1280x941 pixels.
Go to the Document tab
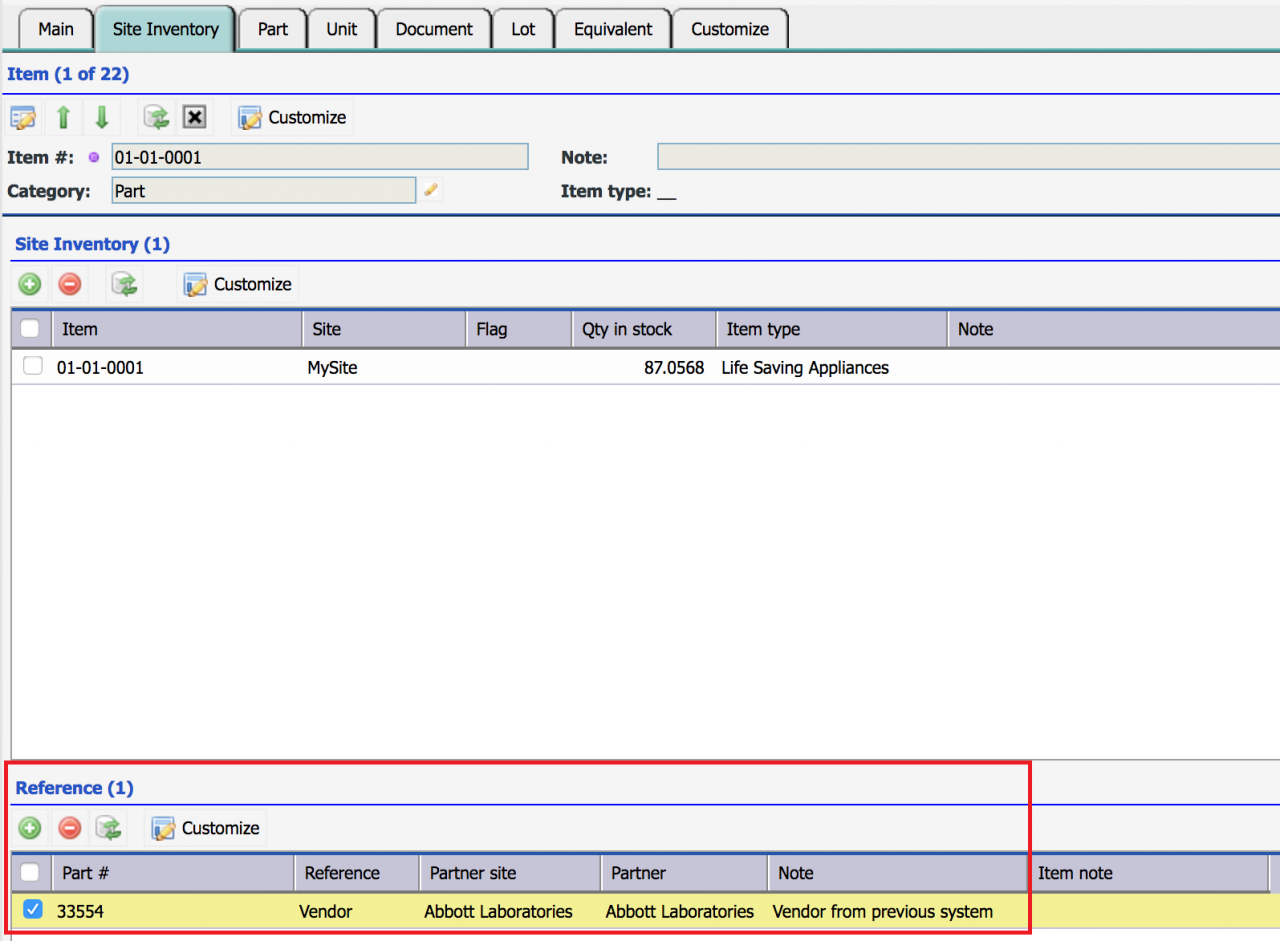click(434, 29)
